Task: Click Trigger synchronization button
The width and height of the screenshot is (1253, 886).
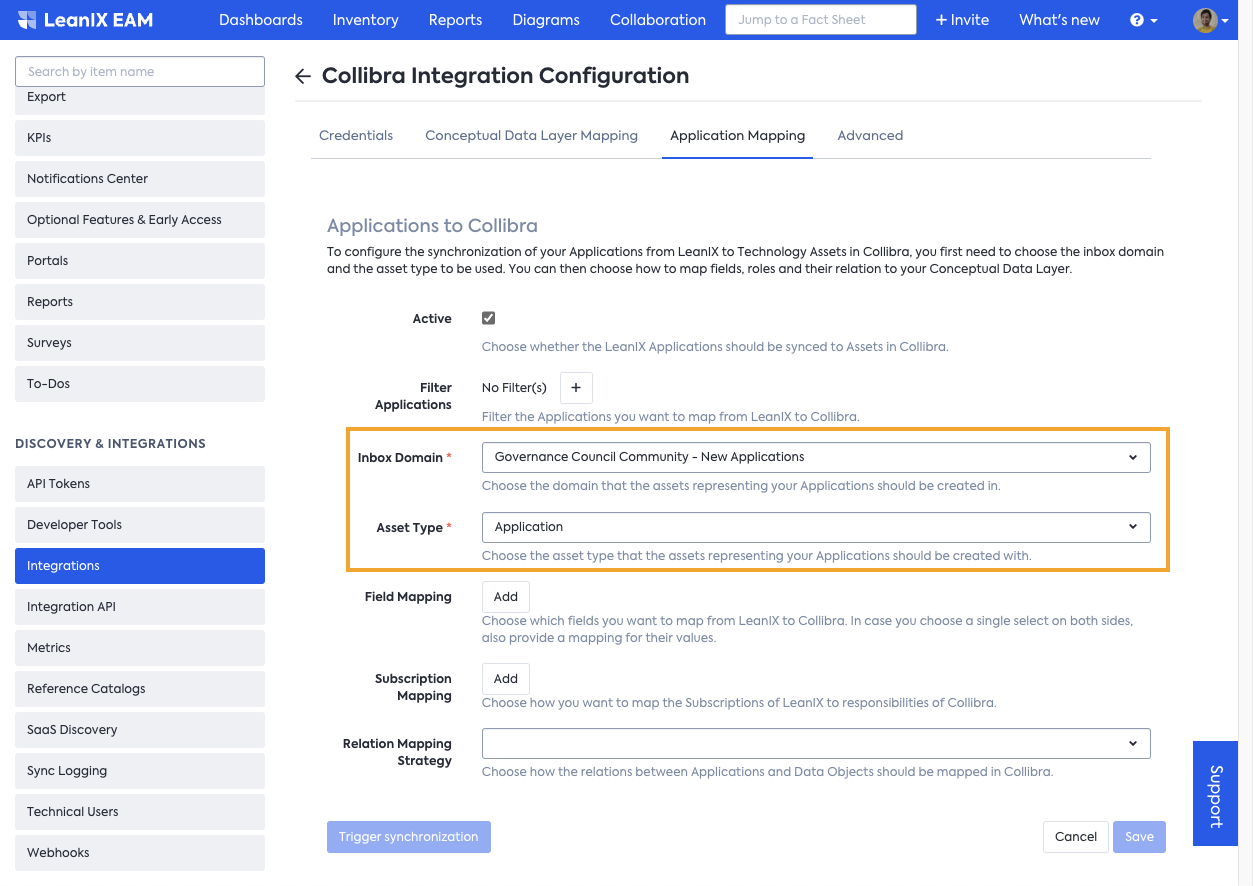Action: [x=409, y=837]
